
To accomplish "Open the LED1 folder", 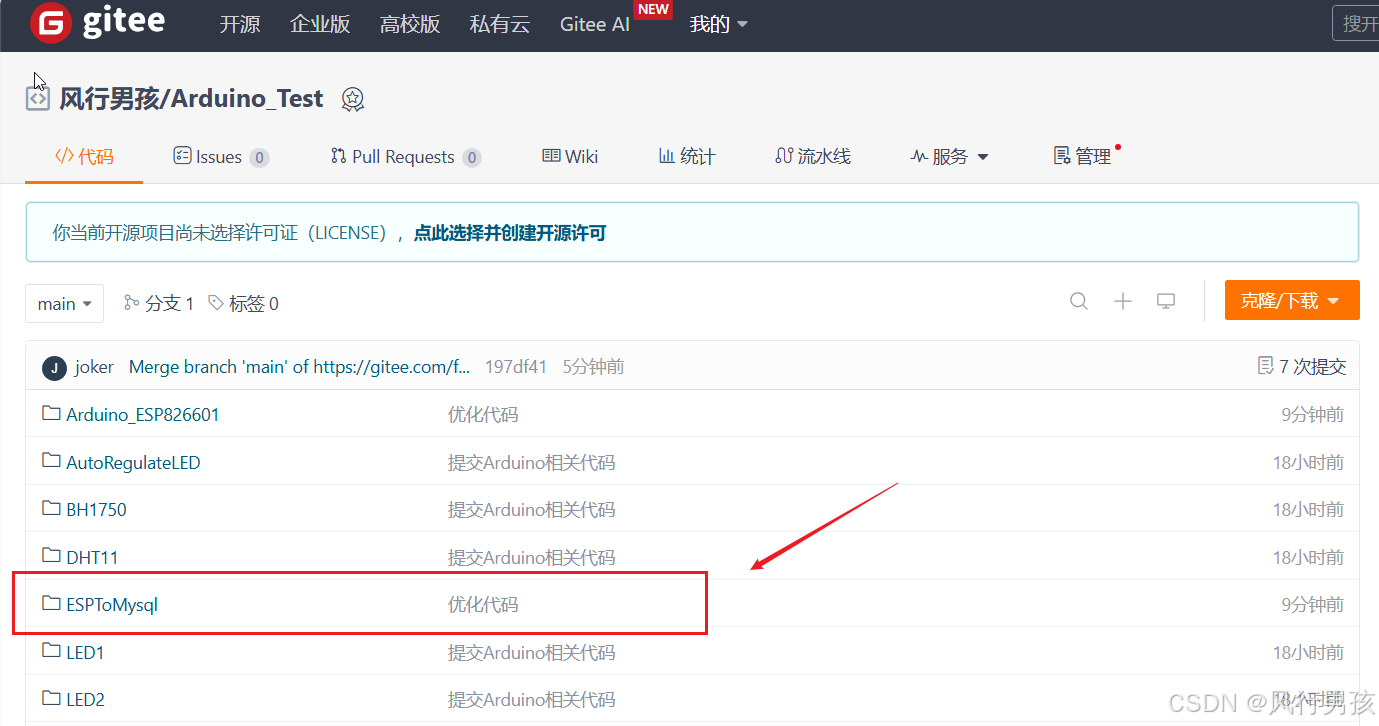I will 85,652.
